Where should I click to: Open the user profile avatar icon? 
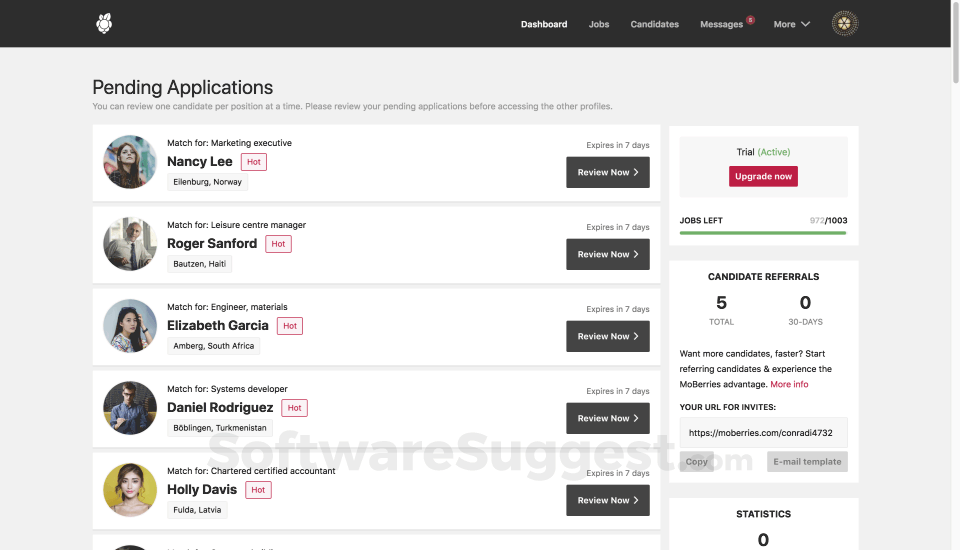point(844,23)
